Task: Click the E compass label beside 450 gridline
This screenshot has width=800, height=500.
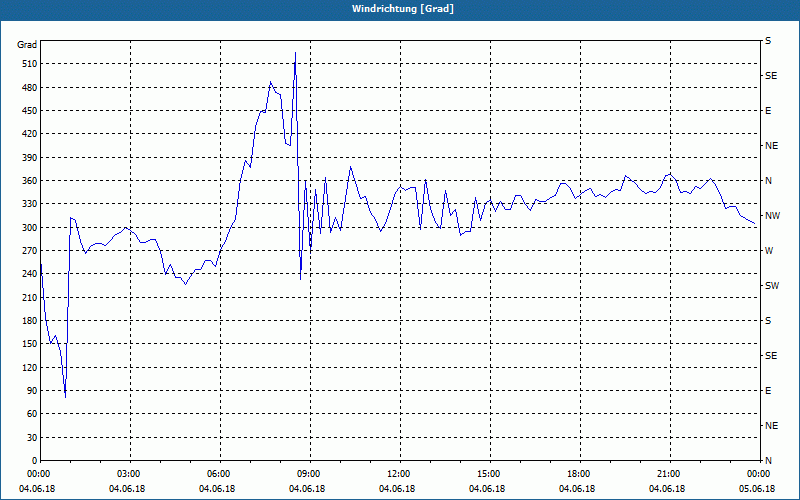Action: pyautogui.click(x=768, y=111)
